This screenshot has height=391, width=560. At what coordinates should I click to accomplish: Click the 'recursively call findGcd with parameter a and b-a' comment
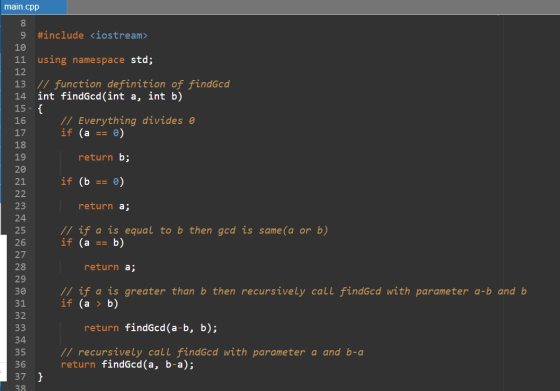212,352
